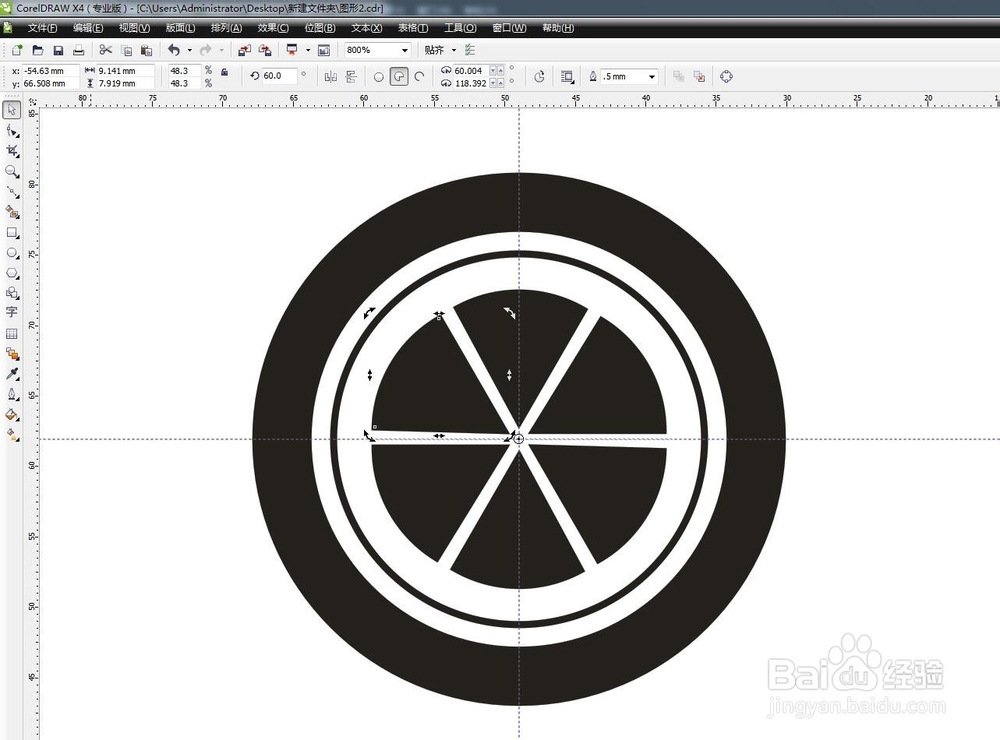Viewport: 1000px width, 740px height.
Task: Click the Redo arrow icon
Action: (x=205, y=50)
